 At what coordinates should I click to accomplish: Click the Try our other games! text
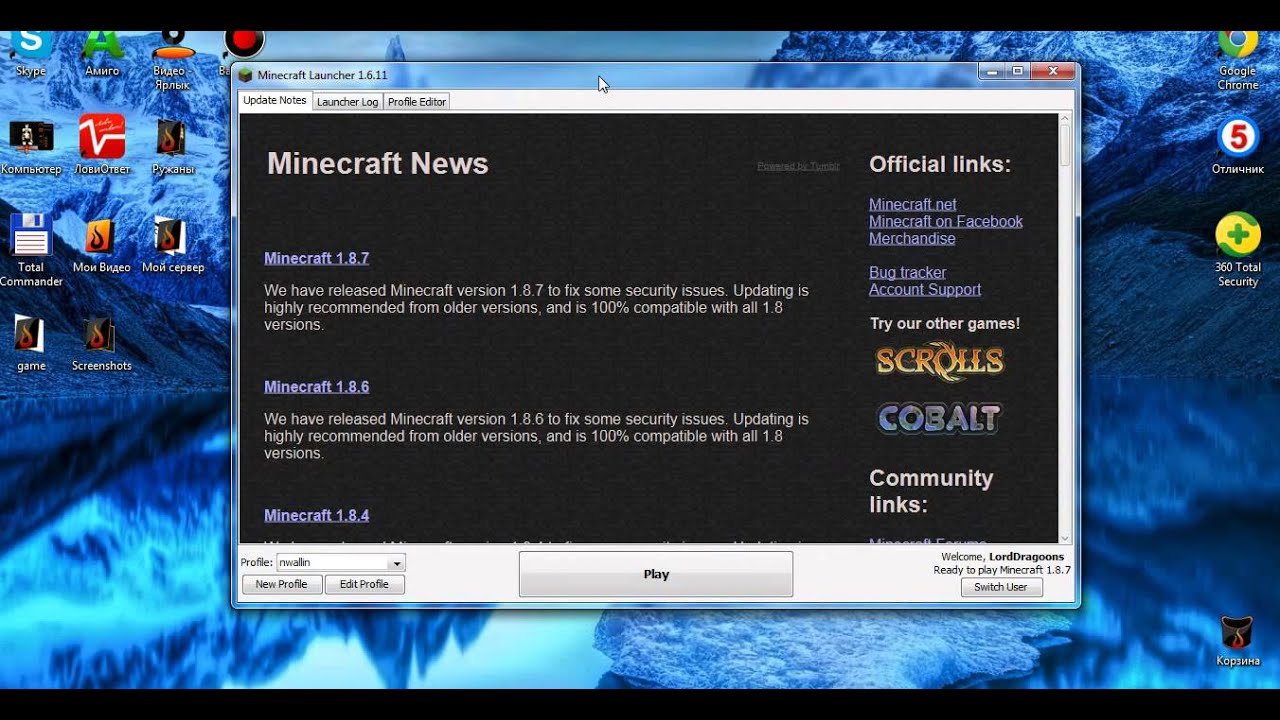945,324
